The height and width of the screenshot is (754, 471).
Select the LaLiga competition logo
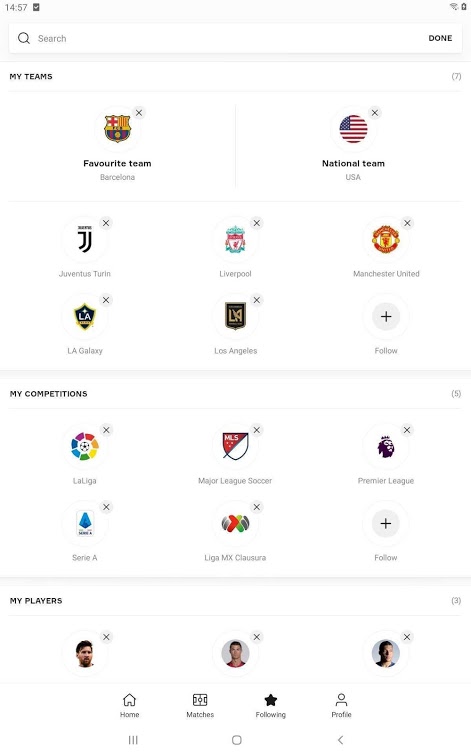[85, 446]
